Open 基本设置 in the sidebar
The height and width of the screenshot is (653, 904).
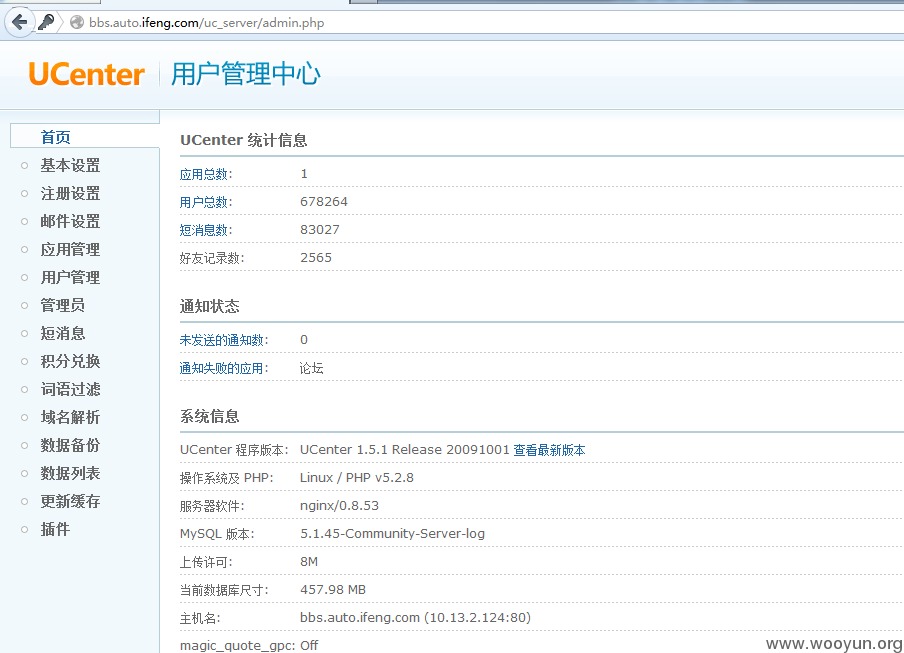(70, 165)
